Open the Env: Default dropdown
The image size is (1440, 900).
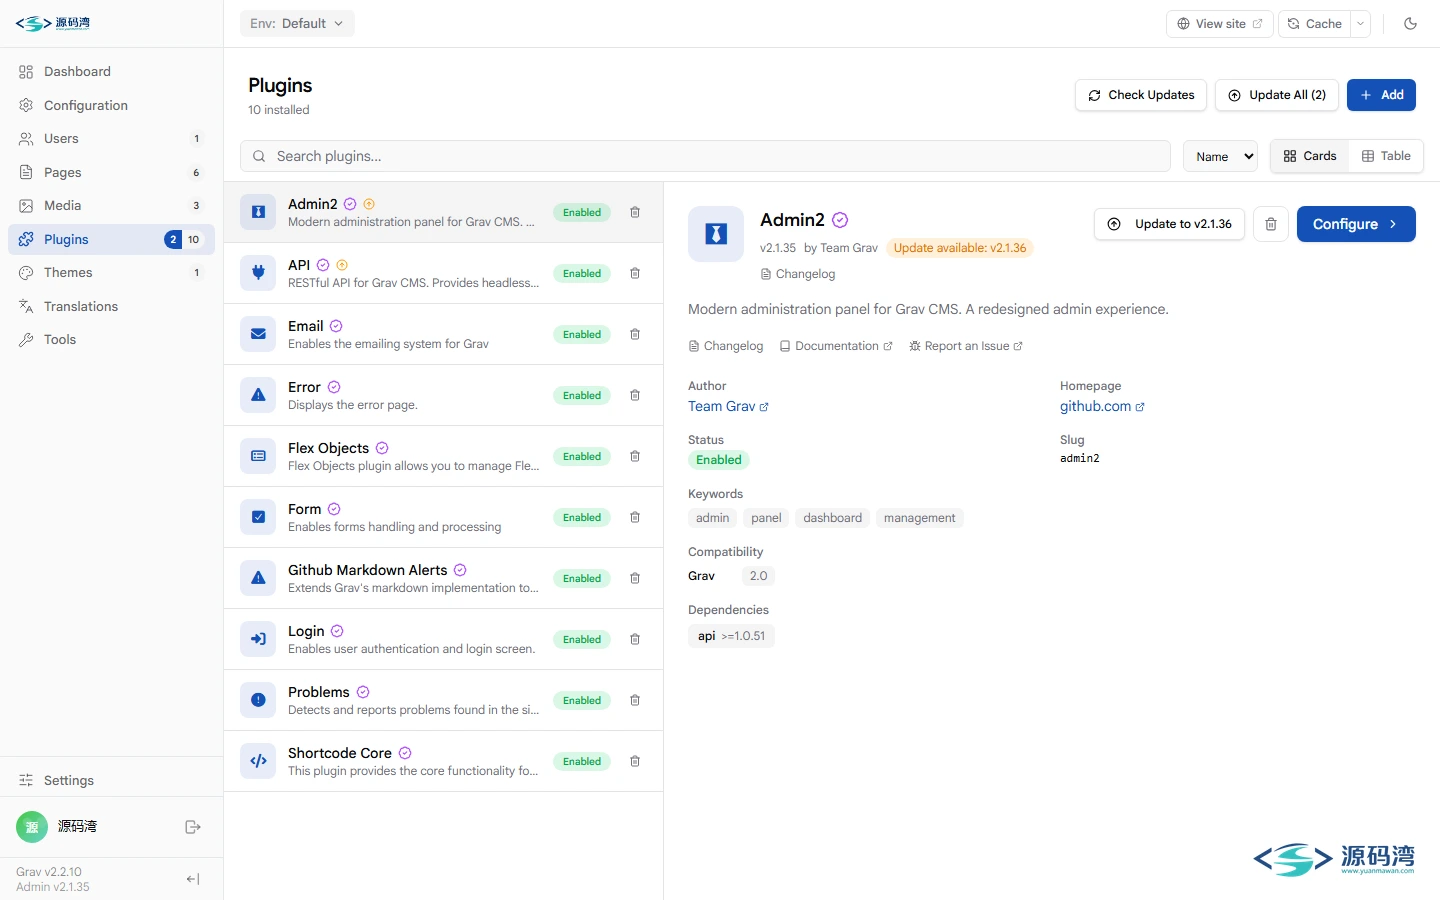pyautogui.click(x=297, y=24)
